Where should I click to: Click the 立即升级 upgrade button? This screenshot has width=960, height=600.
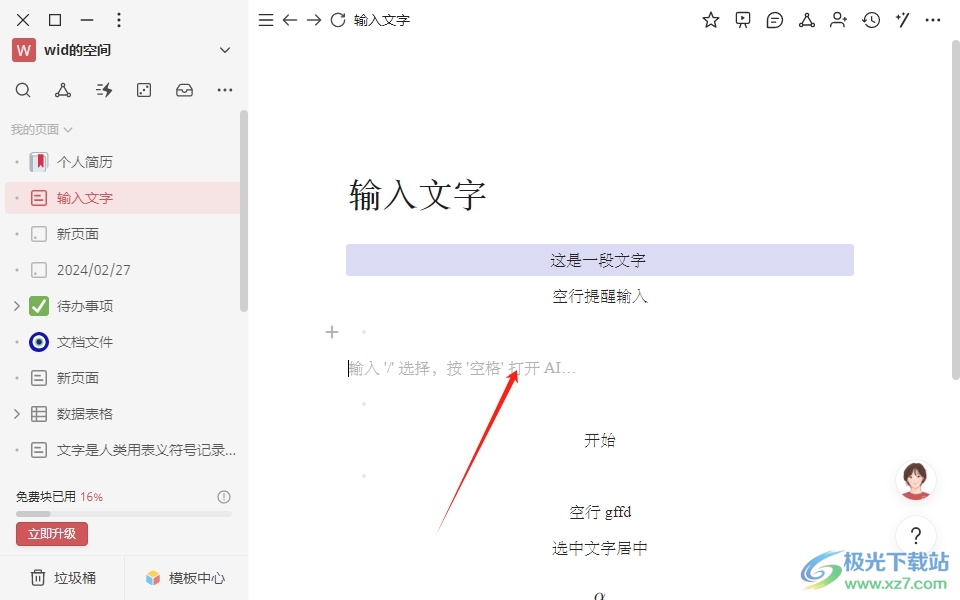click(x=52, y=533)
